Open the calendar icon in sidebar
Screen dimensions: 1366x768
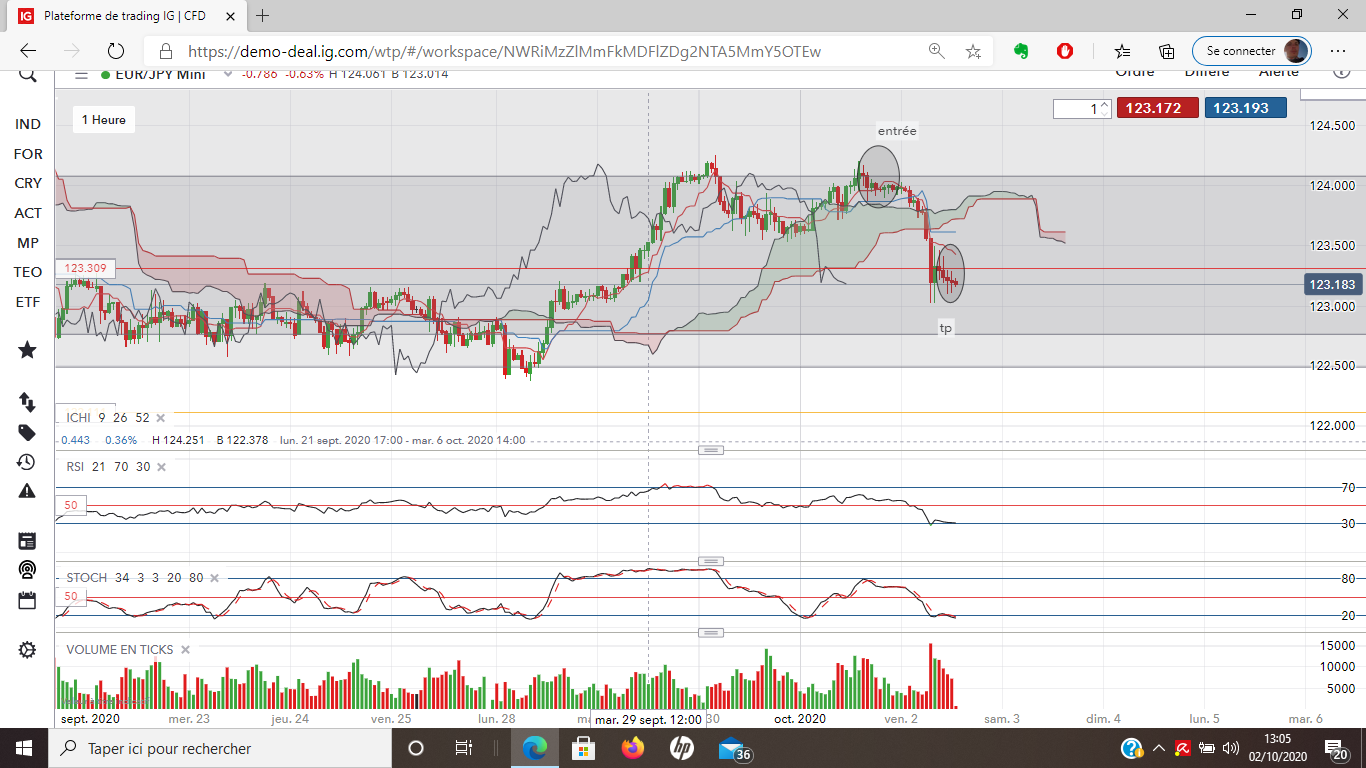27,600
